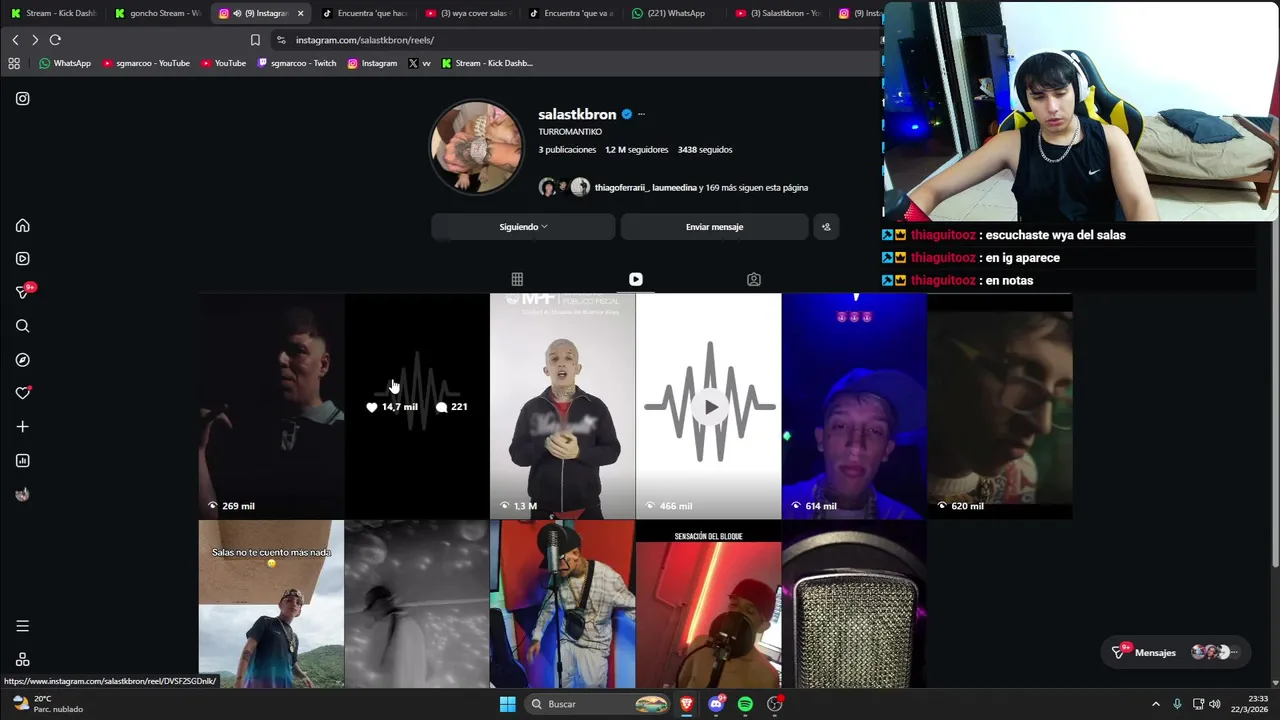Screen dimensions: 1280x720
Task: Open the Instagram bookmark in bookmarks bar
Action: [x=372, y=63]
